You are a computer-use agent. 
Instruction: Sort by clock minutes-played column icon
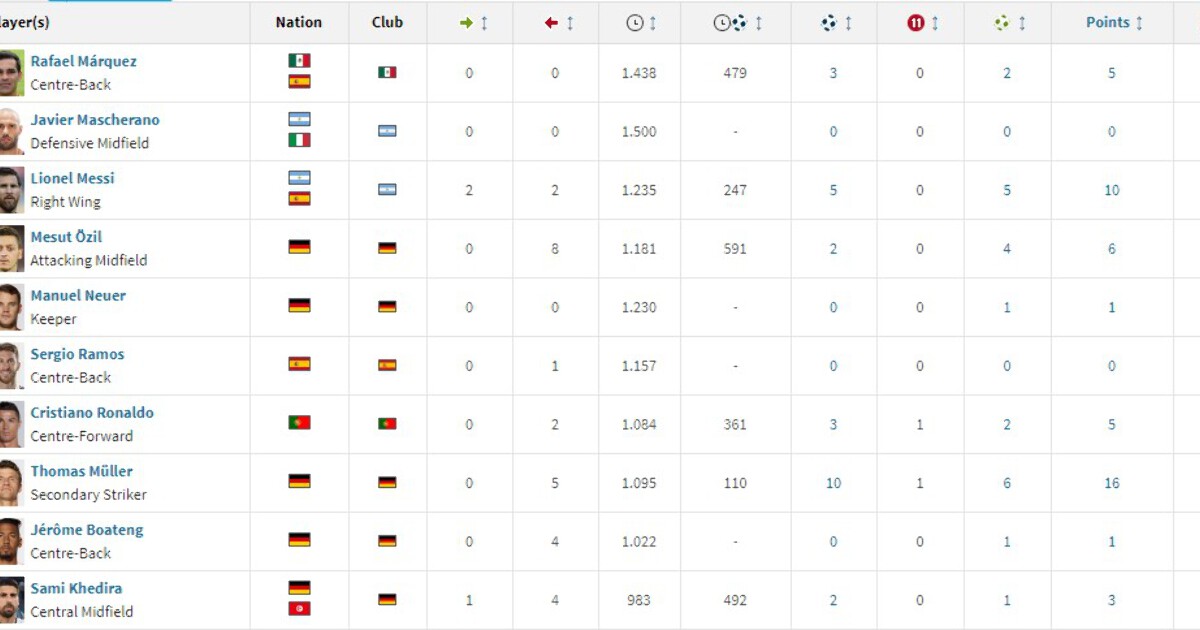pyautogui.click(x=635, y=23)
